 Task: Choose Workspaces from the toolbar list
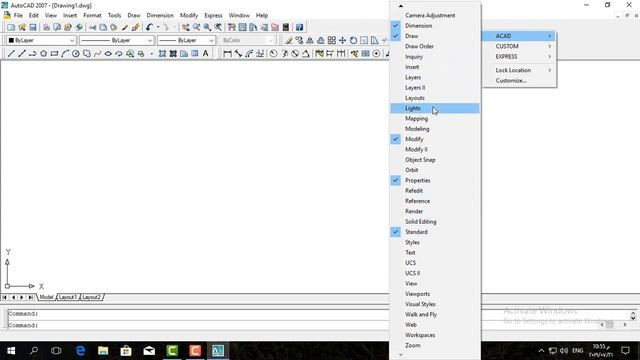tap(435, 335)
